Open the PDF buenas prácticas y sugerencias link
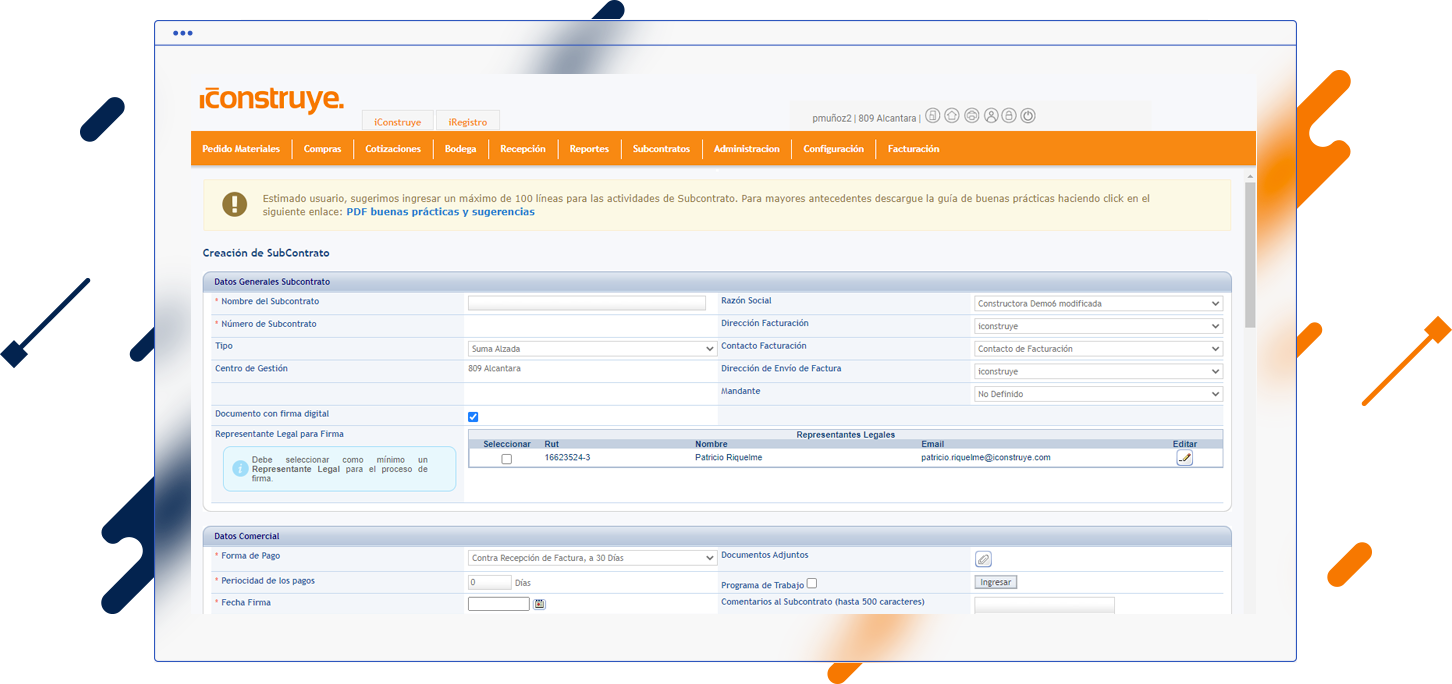The width and height of the screenshot is (1452, 684). tap(440, 211)
